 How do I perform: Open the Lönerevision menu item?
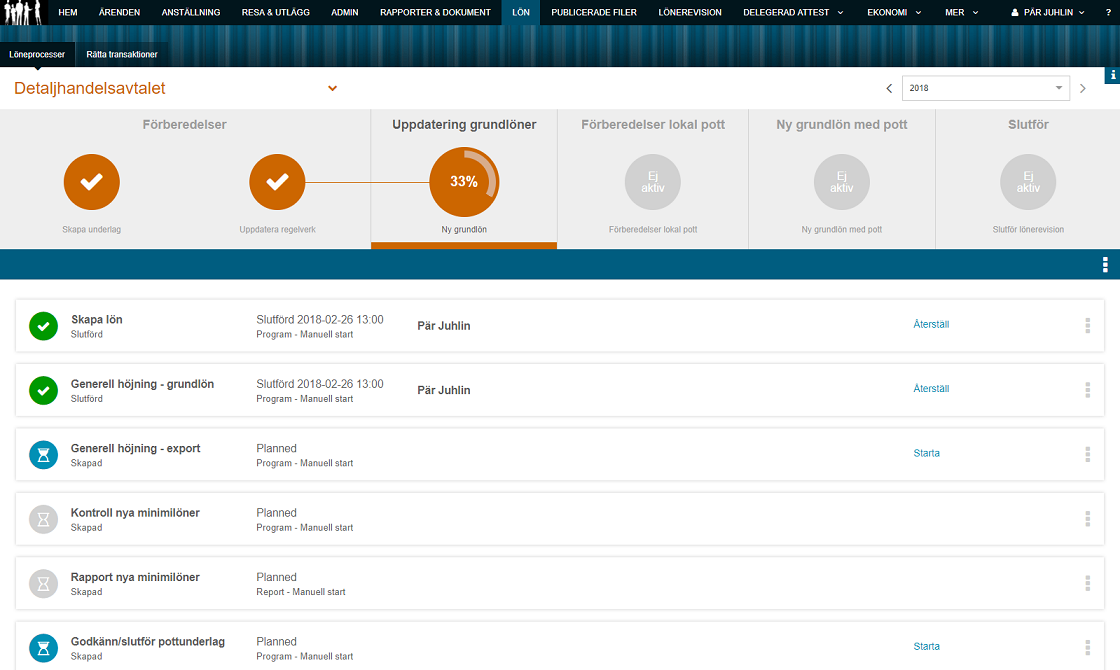tap(690, 12)
